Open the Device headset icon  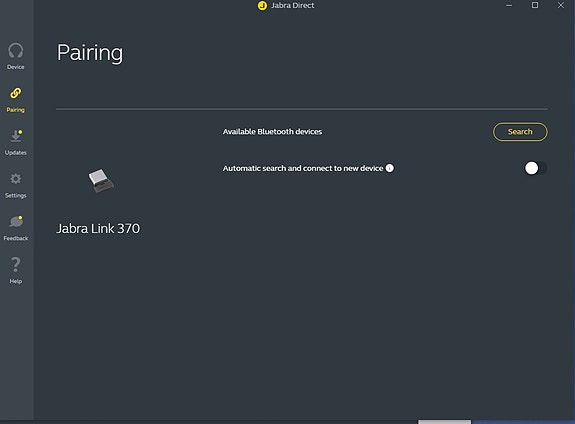tap(16, 51)
